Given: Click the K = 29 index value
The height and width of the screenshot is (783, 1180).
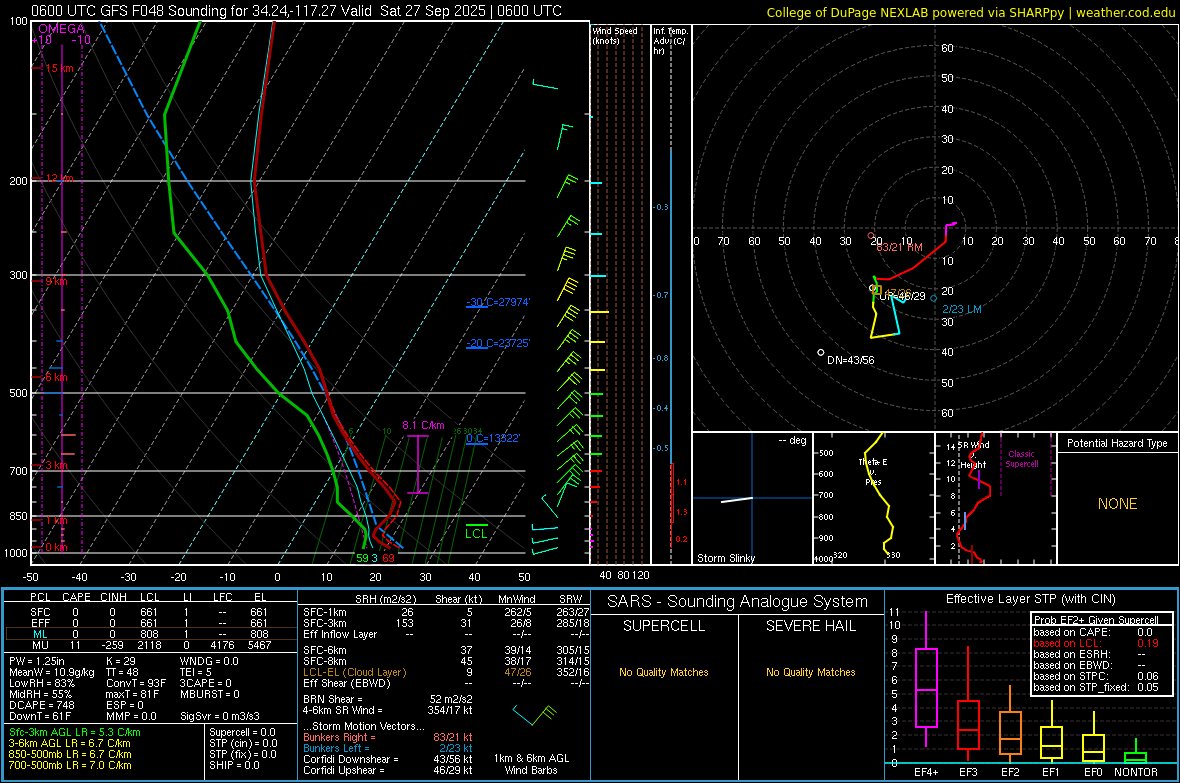Looking at the screenshot, I should 120,661.
